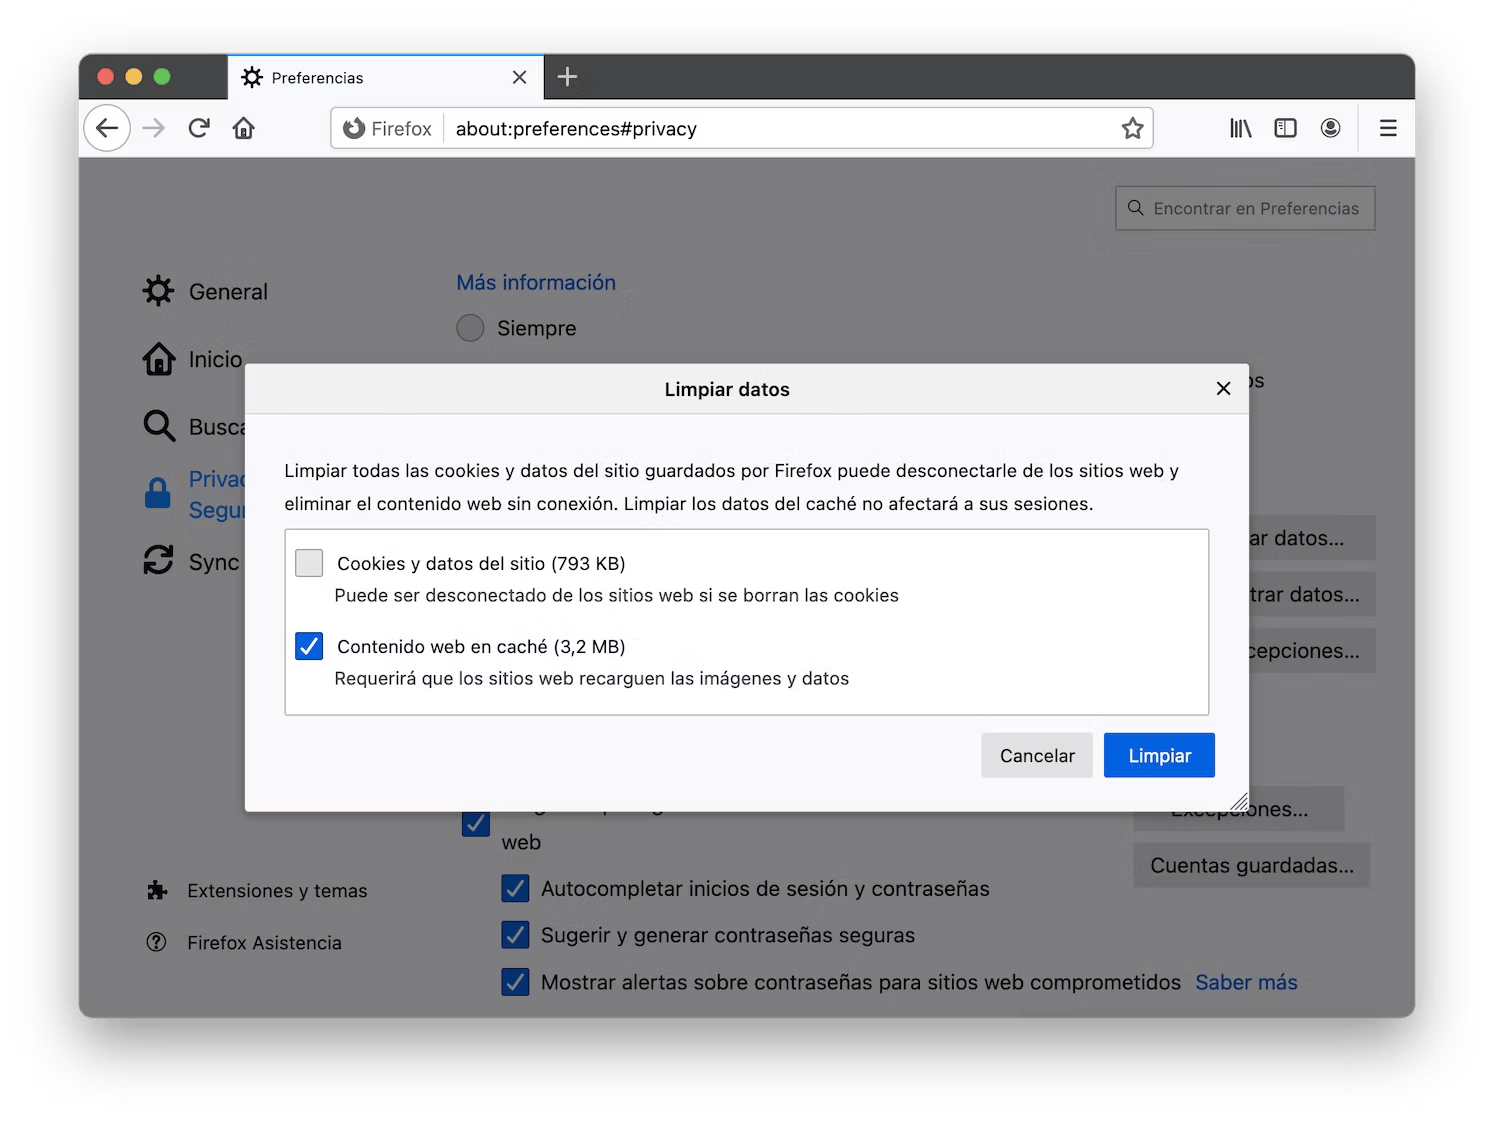Toggle the partially hidden checkbox above 'web'
The width and height of the screenshot is (1494, 1122).
(476, 823)
